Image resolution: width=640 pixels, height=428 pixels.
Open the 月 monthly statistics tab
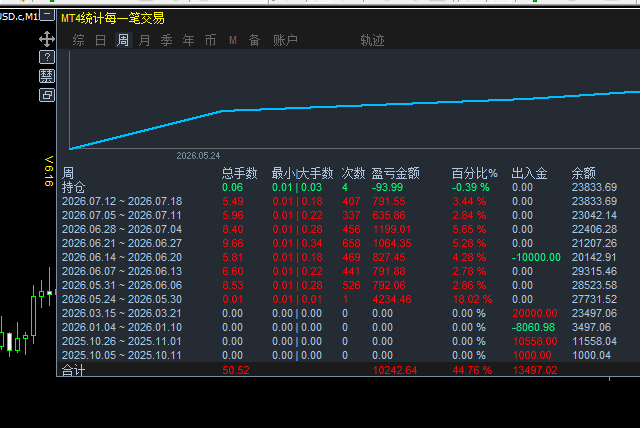144,40
